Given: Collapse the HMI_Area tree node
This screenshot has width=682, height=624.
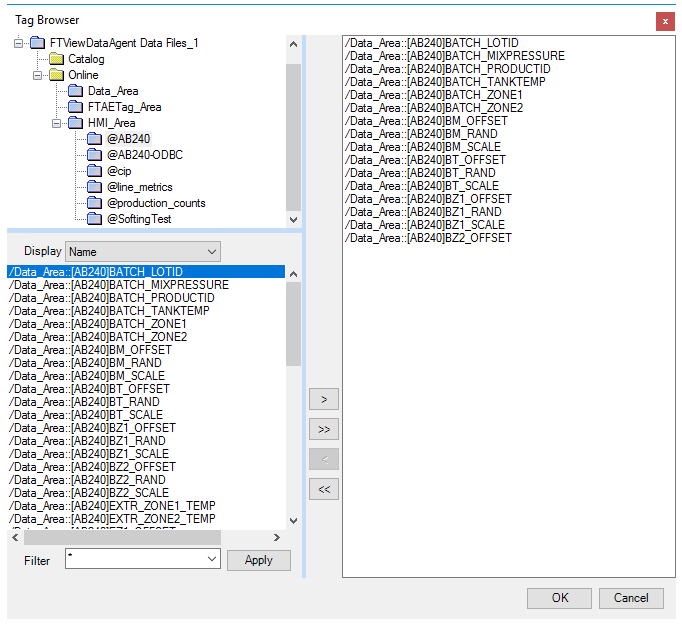Looking at the screenshot, I should (x=57, y=123).
